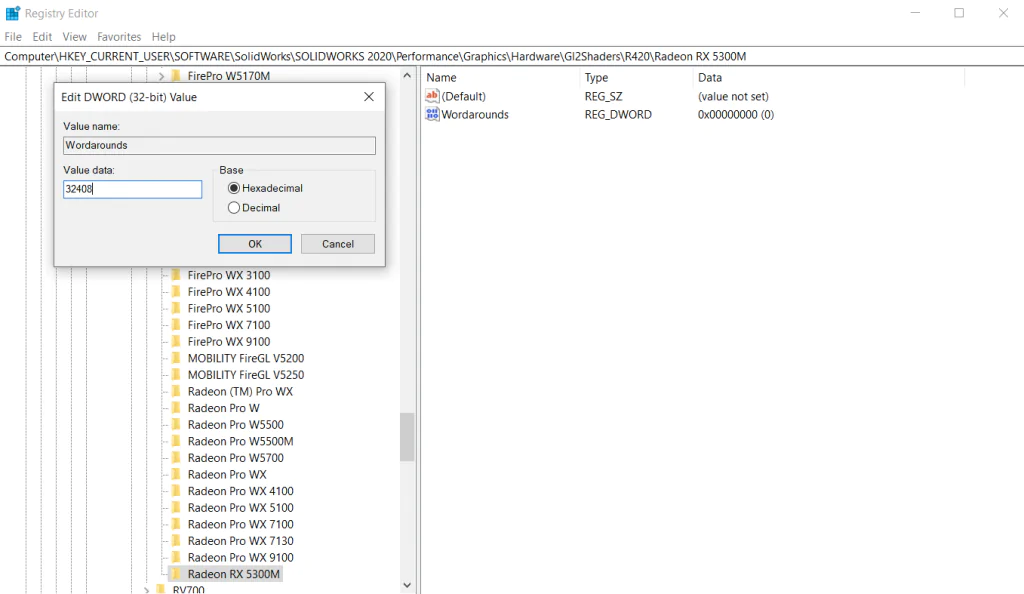This screenshot has width=1024, height=594.
Task: Open the View menu
Action: (74, 37)
